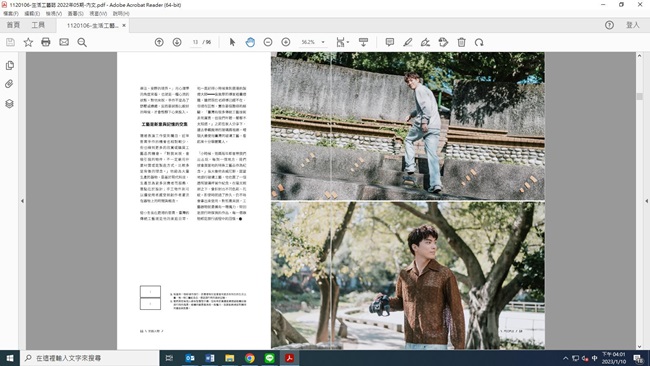This screenshot has height=366, width=650.
Task: Click the 中 input method indicator
Action: click(x=595, y=358)
